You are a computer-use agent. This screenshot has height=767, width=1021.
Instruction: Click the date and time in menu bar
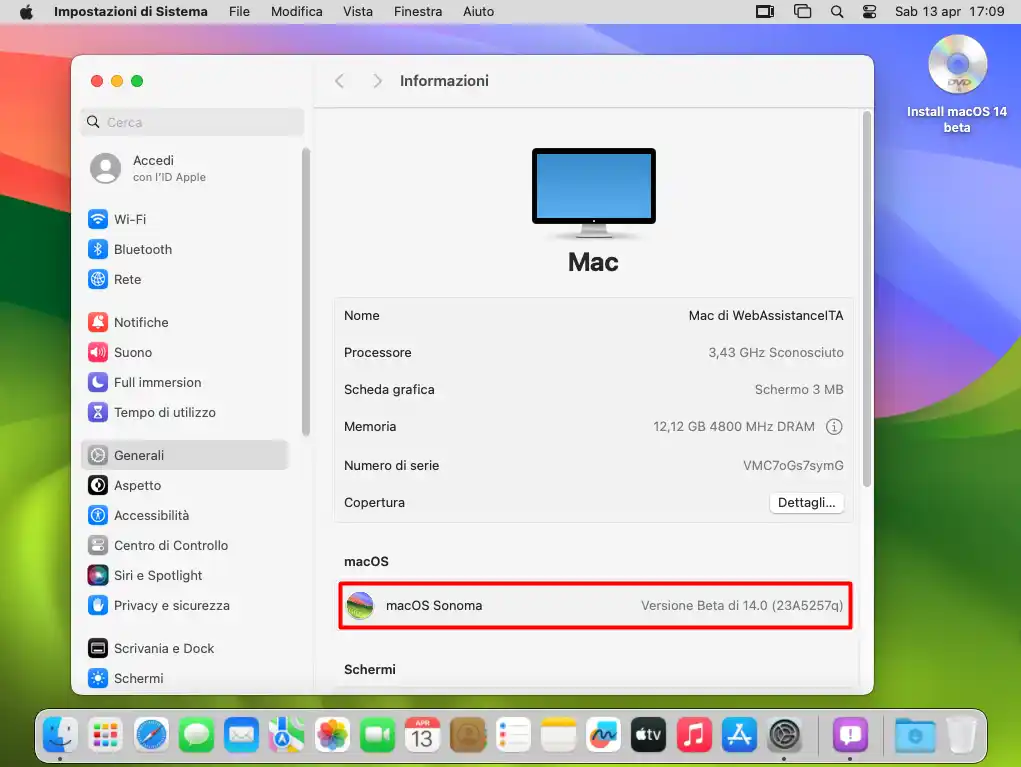coord(949,12)
